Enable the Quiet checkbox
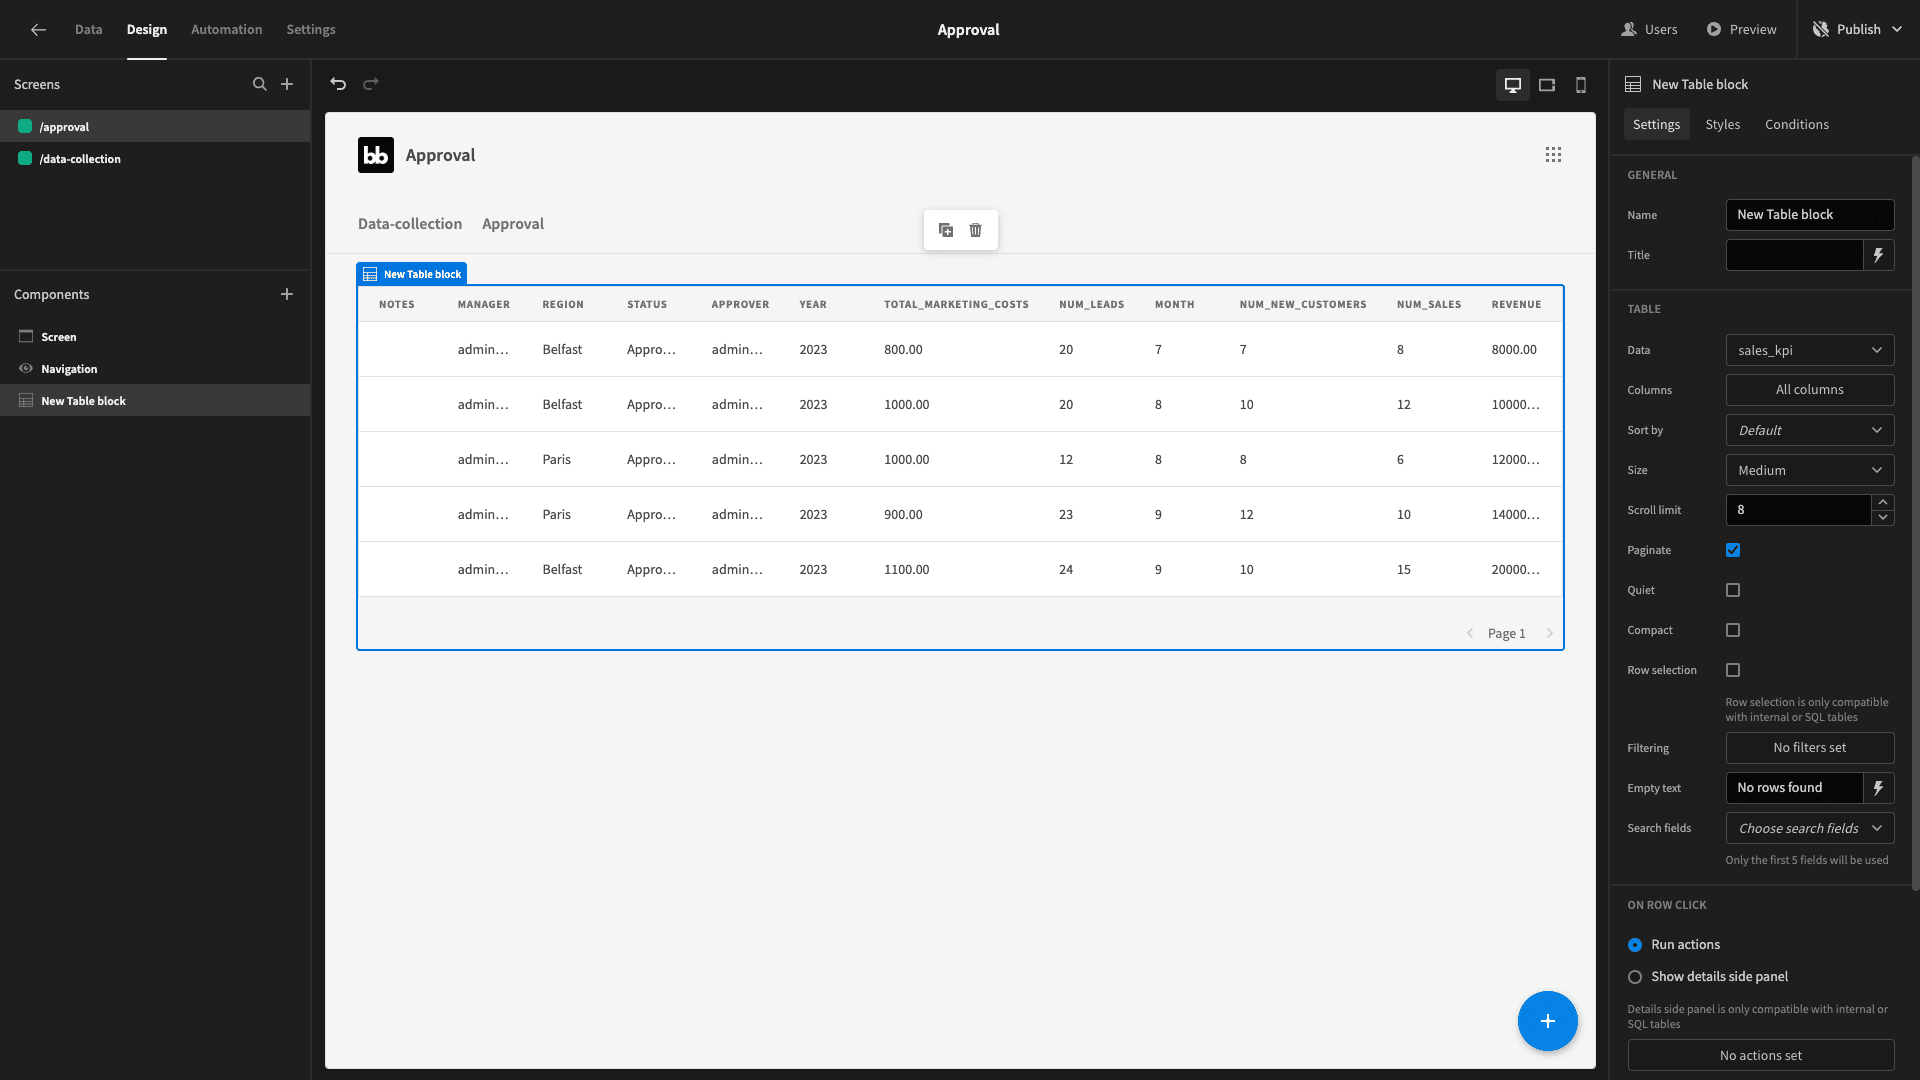 click(1733, 590)
